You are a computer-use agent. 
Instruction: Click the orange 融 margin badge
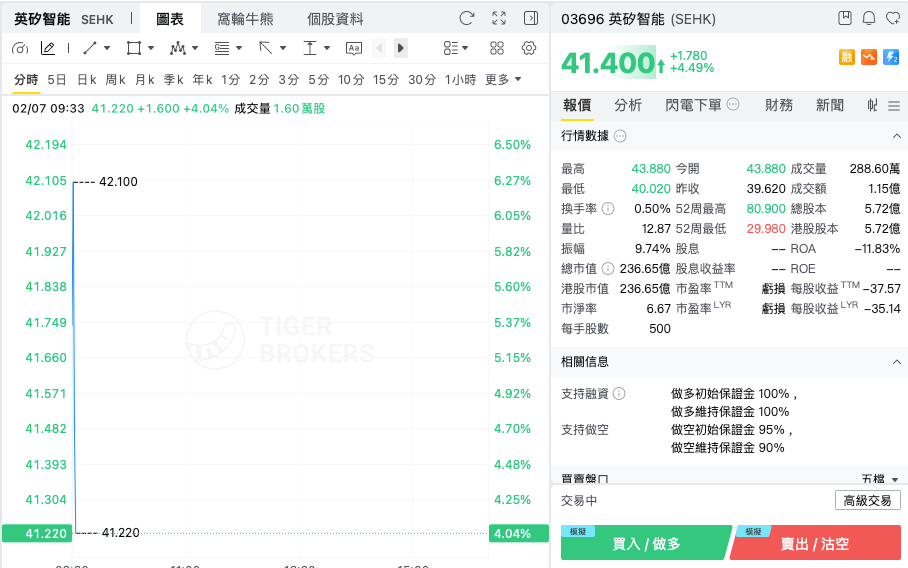[847, 57]
